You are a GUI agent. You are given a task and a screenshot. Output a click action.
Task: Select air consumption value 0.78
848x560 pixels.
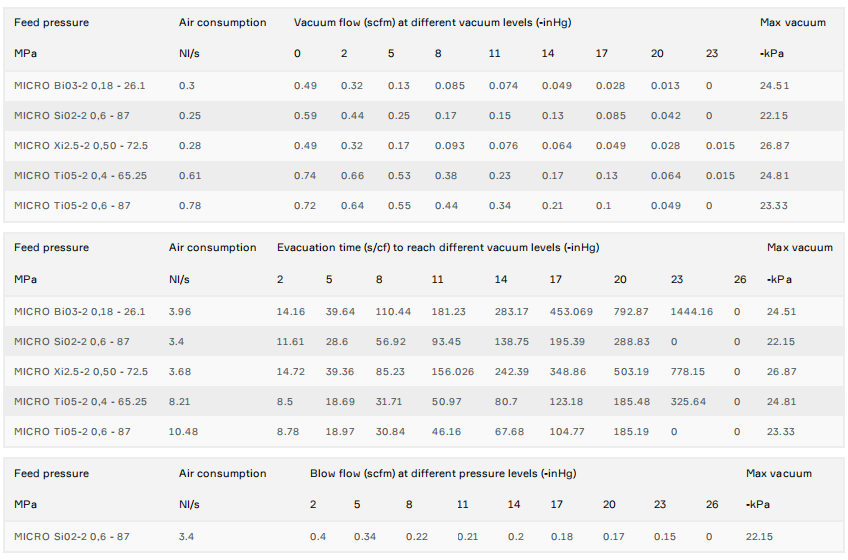click(x=189, y=206)
